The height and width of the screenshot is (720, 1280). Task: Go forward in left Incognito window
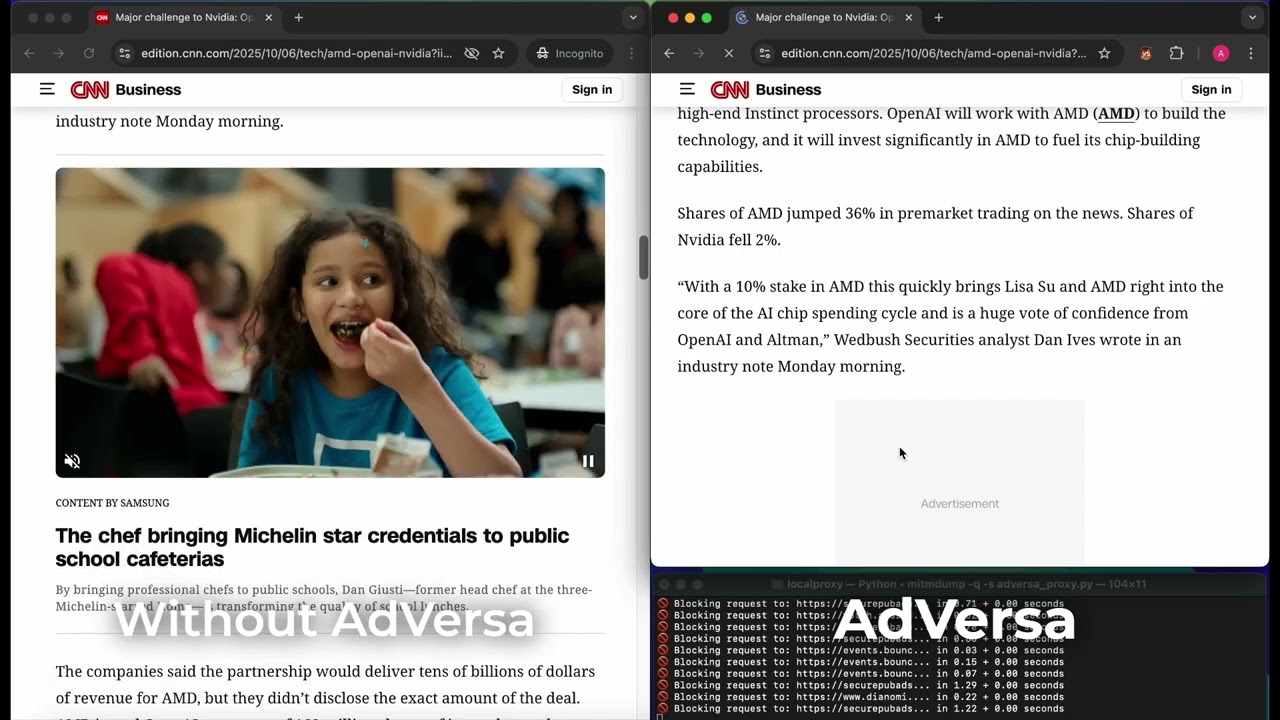coord(59,53)
